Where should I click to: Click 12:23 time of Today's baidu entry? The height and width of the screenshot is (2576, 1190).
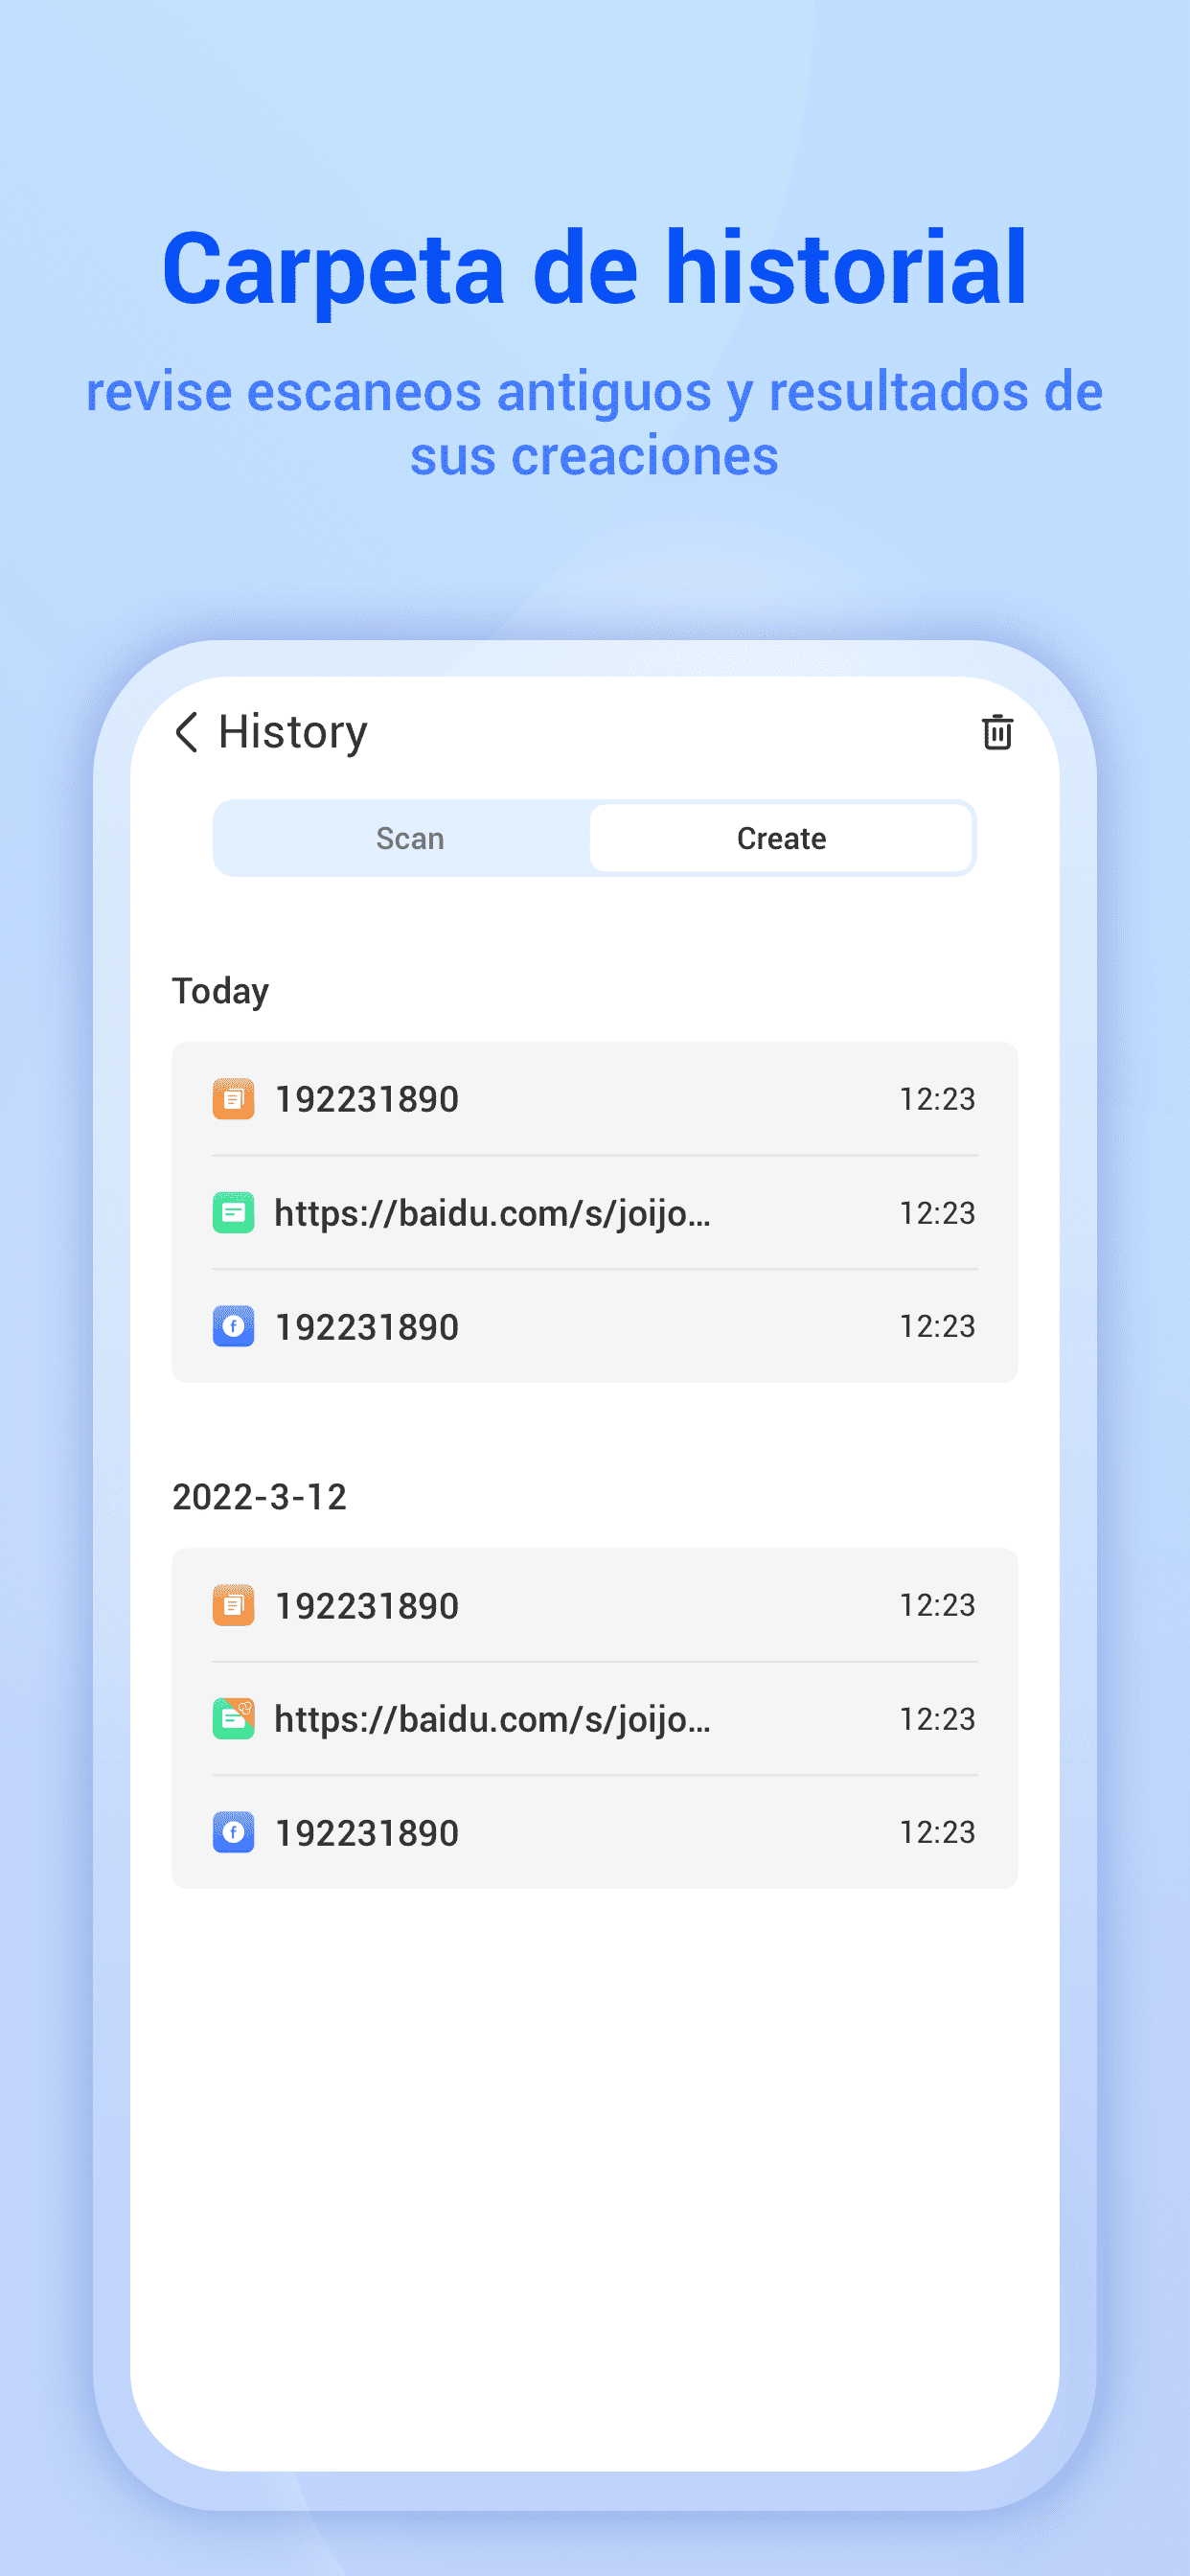click(x=937, y=1213)
